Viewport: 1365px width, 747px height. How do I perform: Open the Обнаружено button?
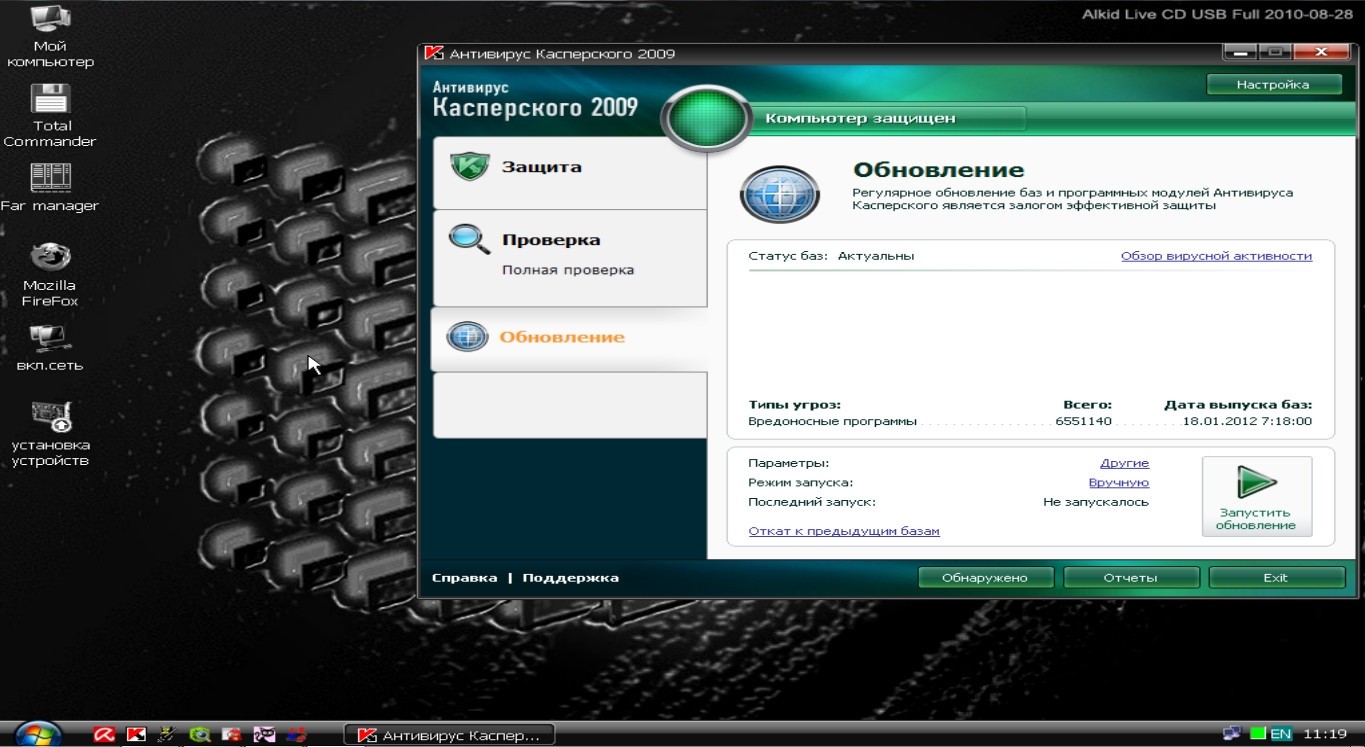(985, 578)
